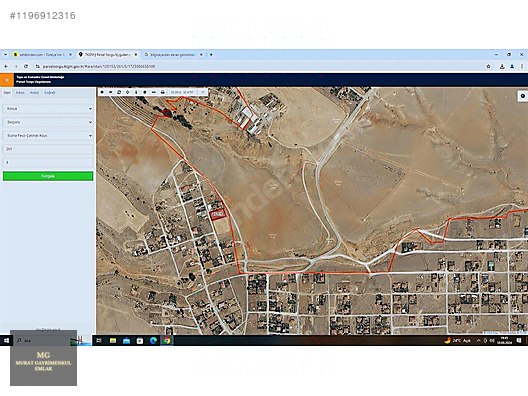Click the sixth map toolbar icon beside measure
This screenshot has width=528, height=396.
coord(145,92)
